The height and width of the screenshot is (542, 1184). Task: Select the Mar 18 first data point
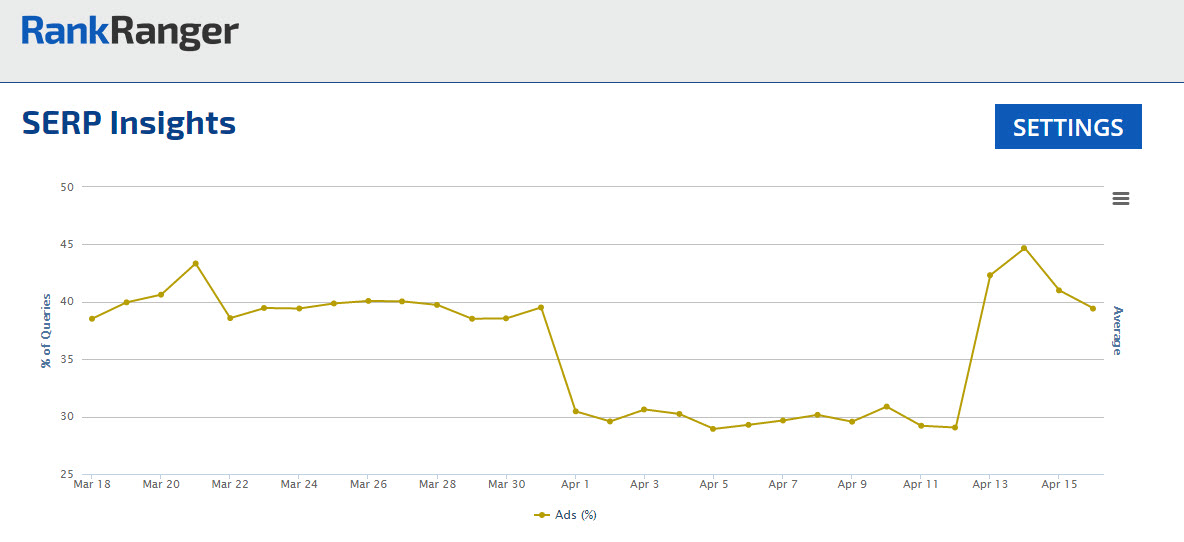click(92, 319)
